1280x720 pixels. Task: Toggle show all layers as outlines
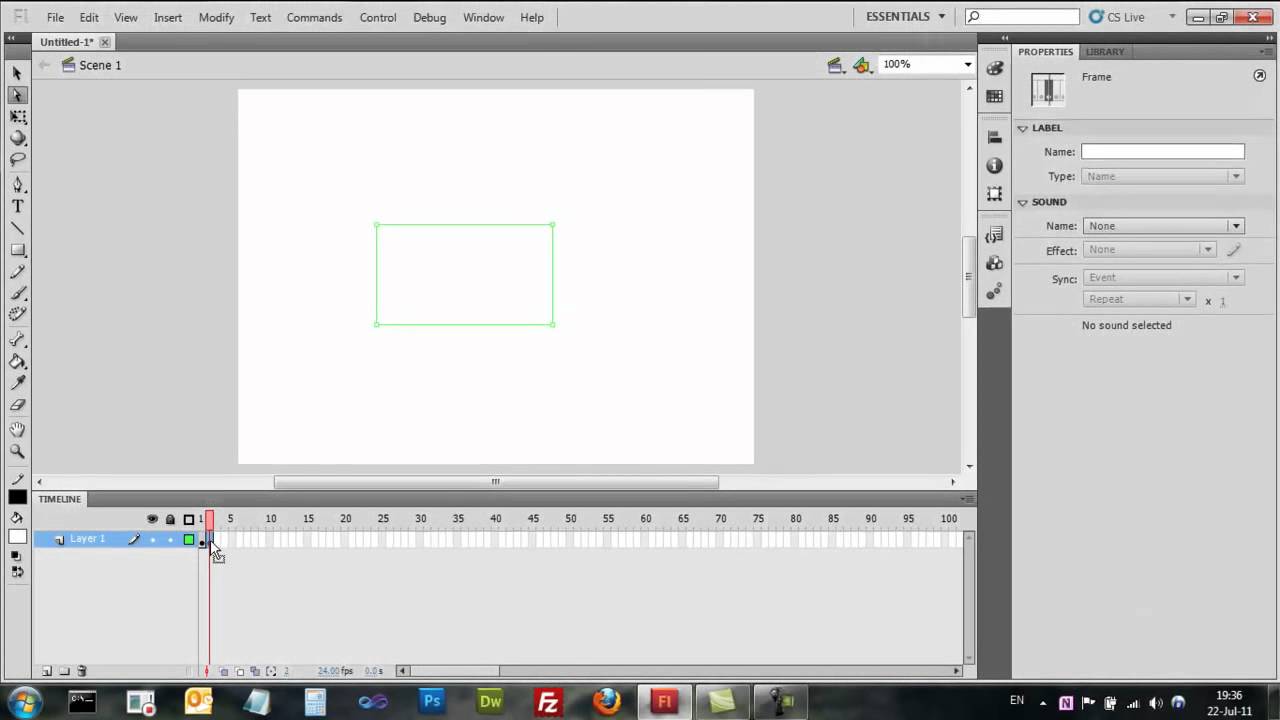click(x=188, y=519)
